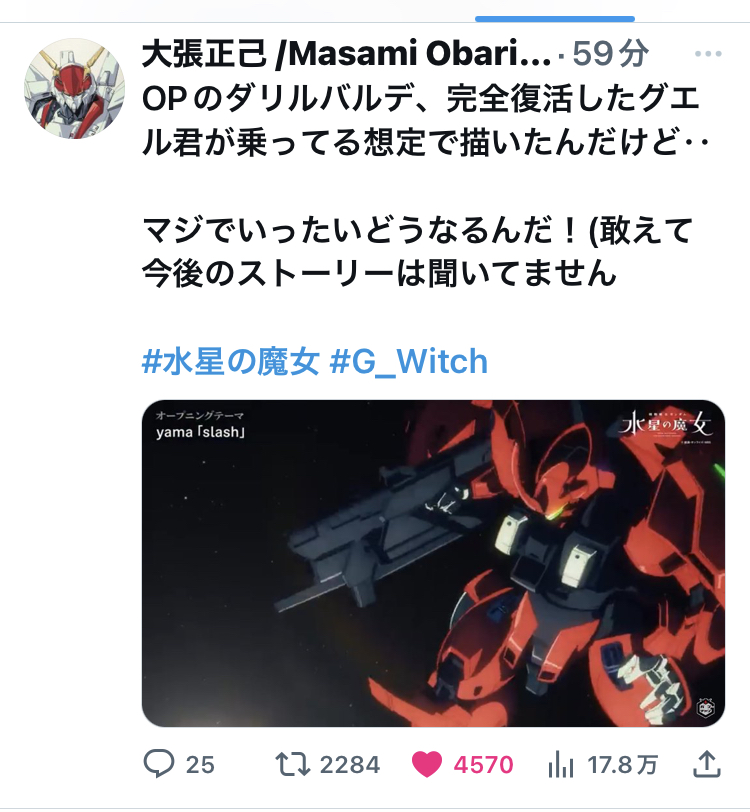750x812 pixels.
Task: Play the red mecha video thumbnail
Action: [x=433, y=563]
